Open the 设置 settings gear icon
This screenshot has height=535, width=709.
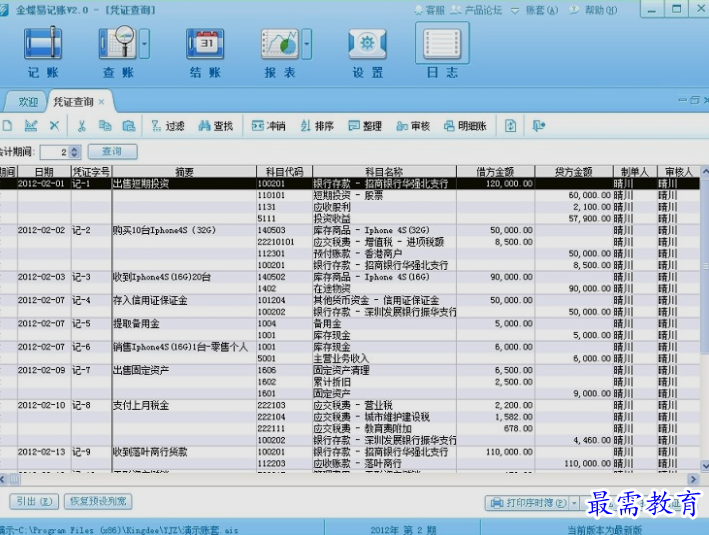coord(368,52)
